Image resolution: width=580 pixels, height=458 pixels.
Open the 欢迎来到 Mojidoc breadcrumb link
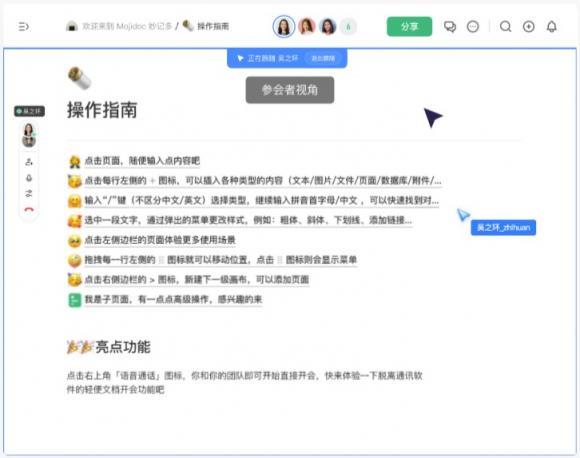[127, 26]
